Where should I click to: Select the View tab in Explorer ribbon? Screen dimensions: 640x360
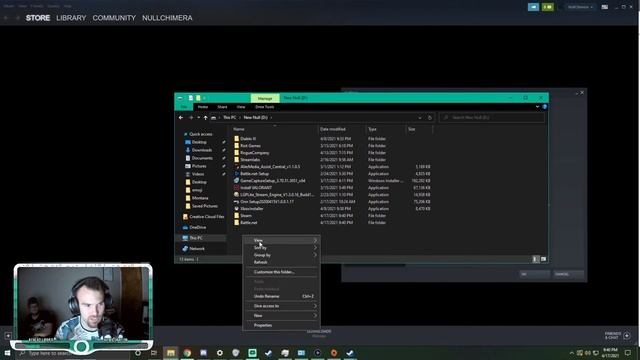241,107
